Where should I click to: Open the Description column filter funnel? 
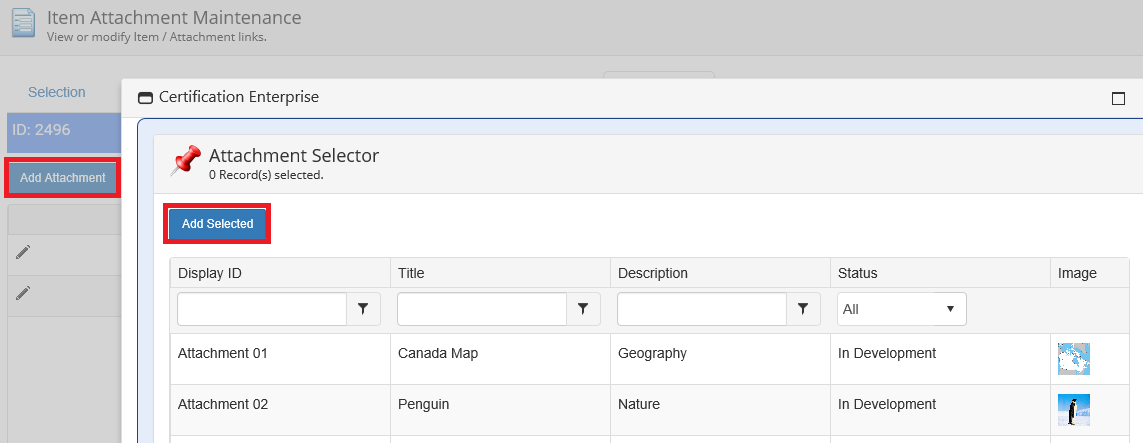pos(803,310)
